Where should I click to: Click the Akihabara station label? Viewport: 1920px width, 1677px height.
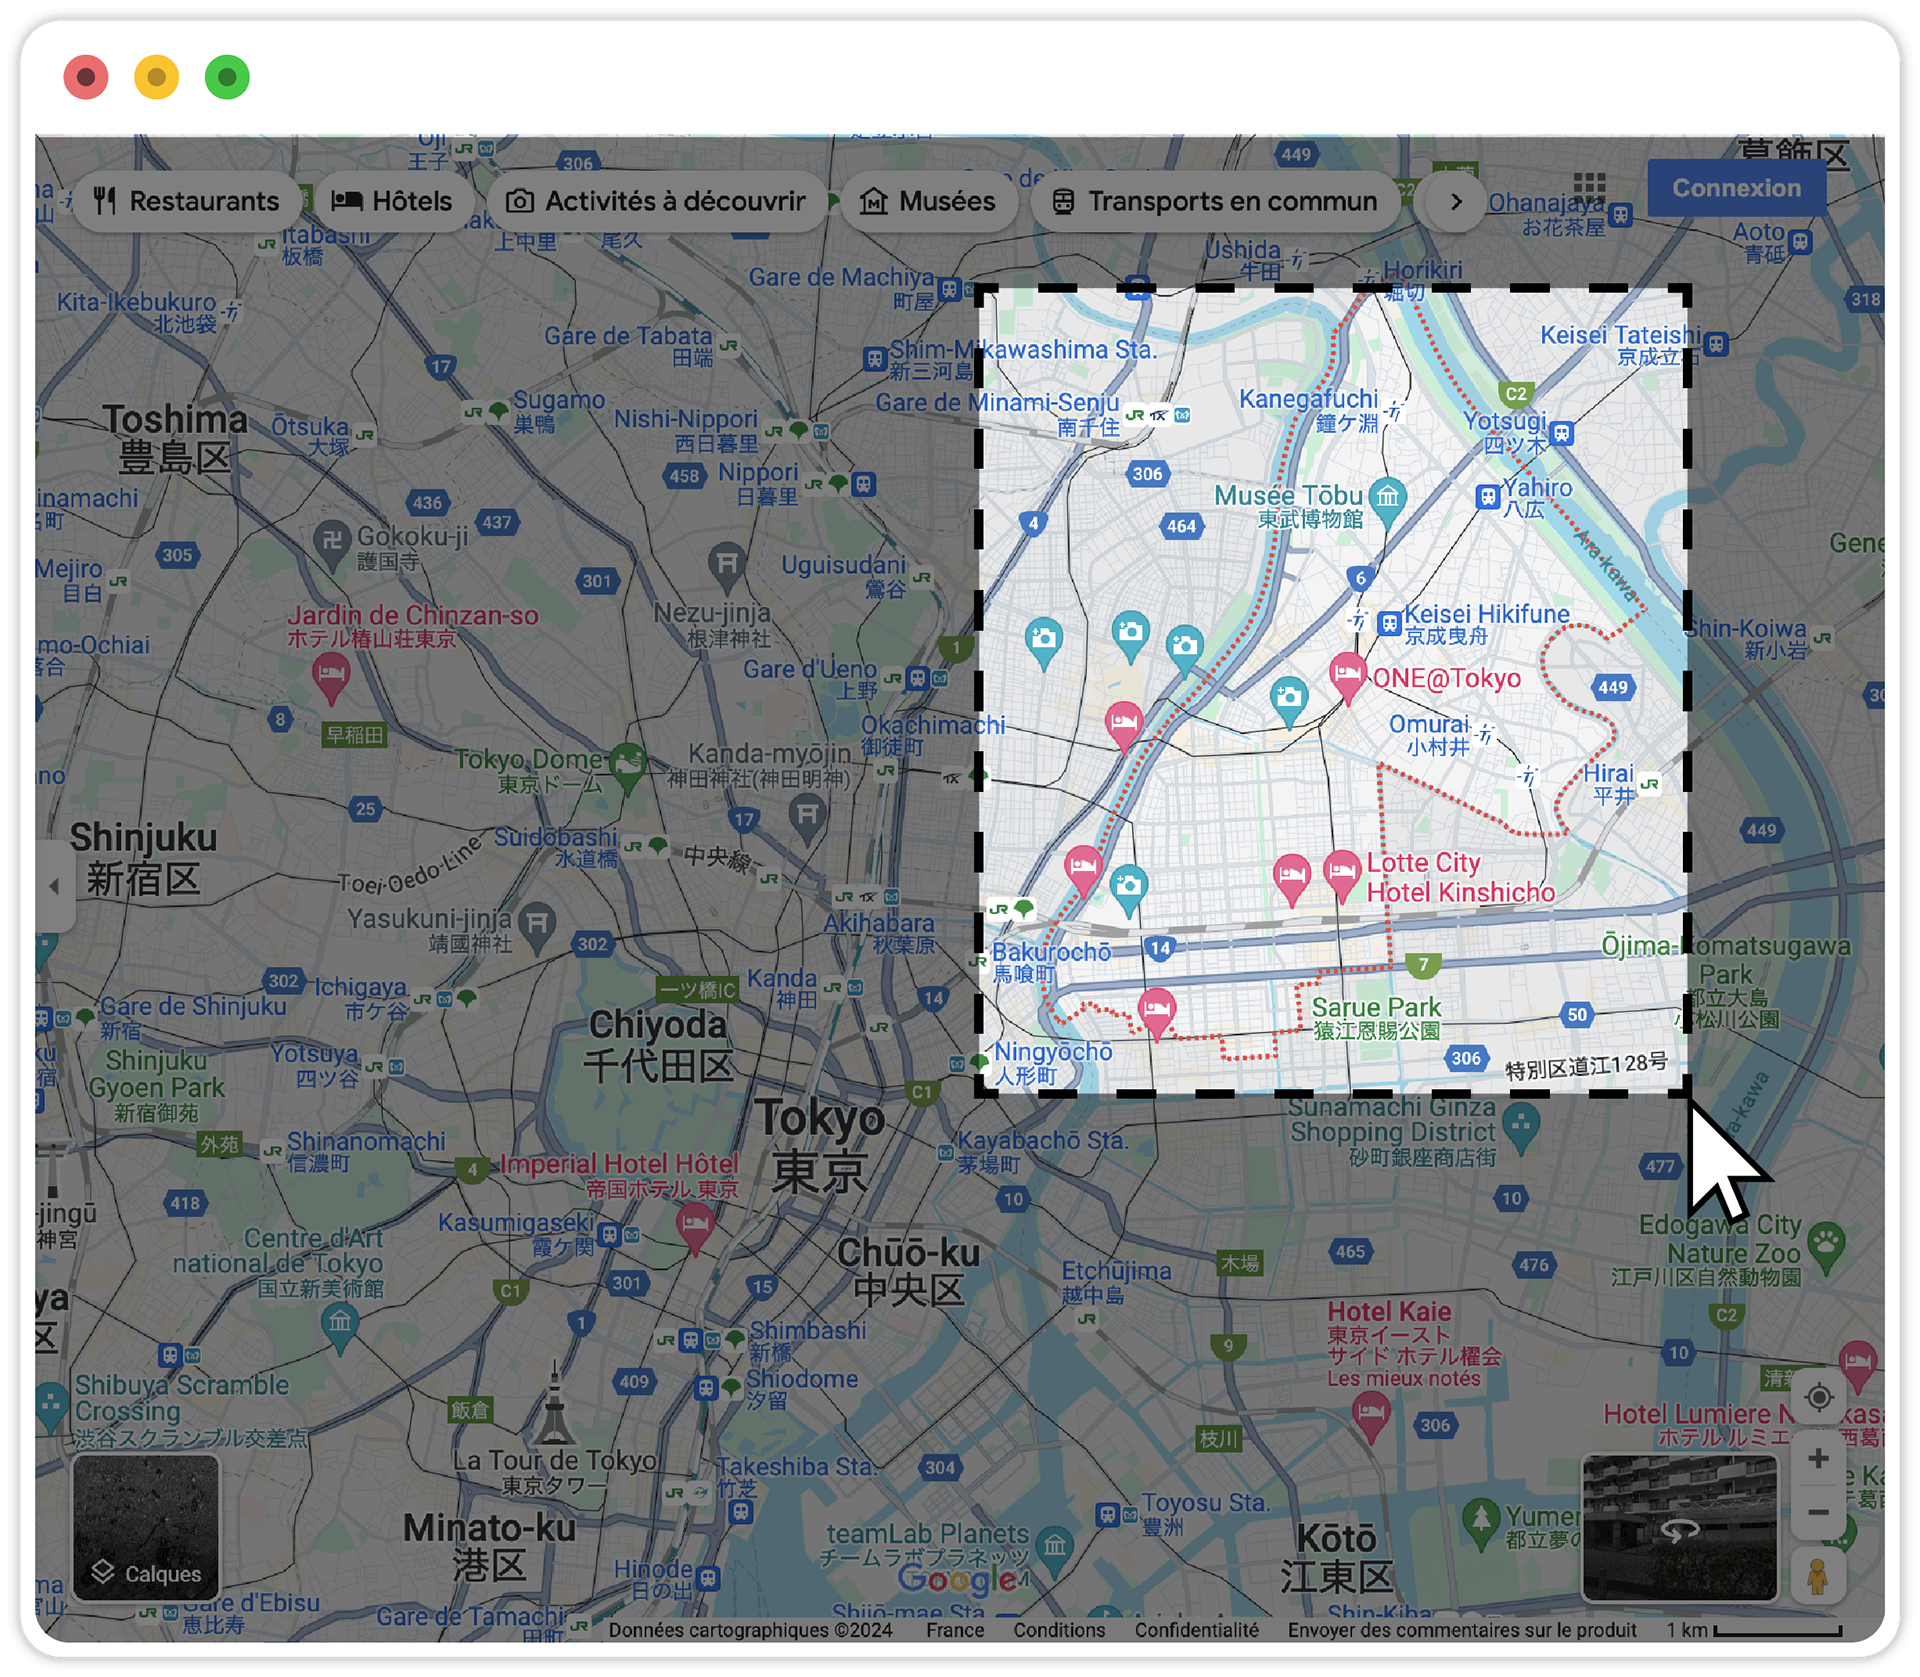tap(878, 933)
